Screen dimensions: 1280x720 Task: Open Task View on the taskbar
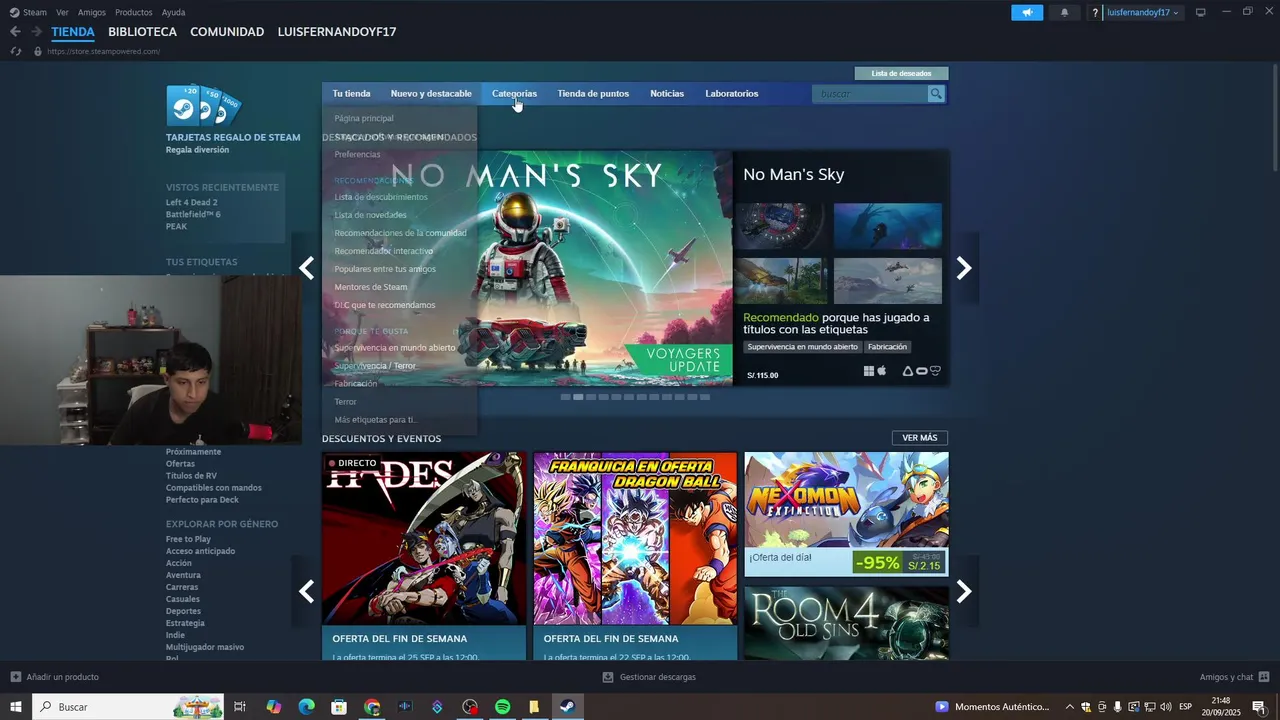[240, 707]
